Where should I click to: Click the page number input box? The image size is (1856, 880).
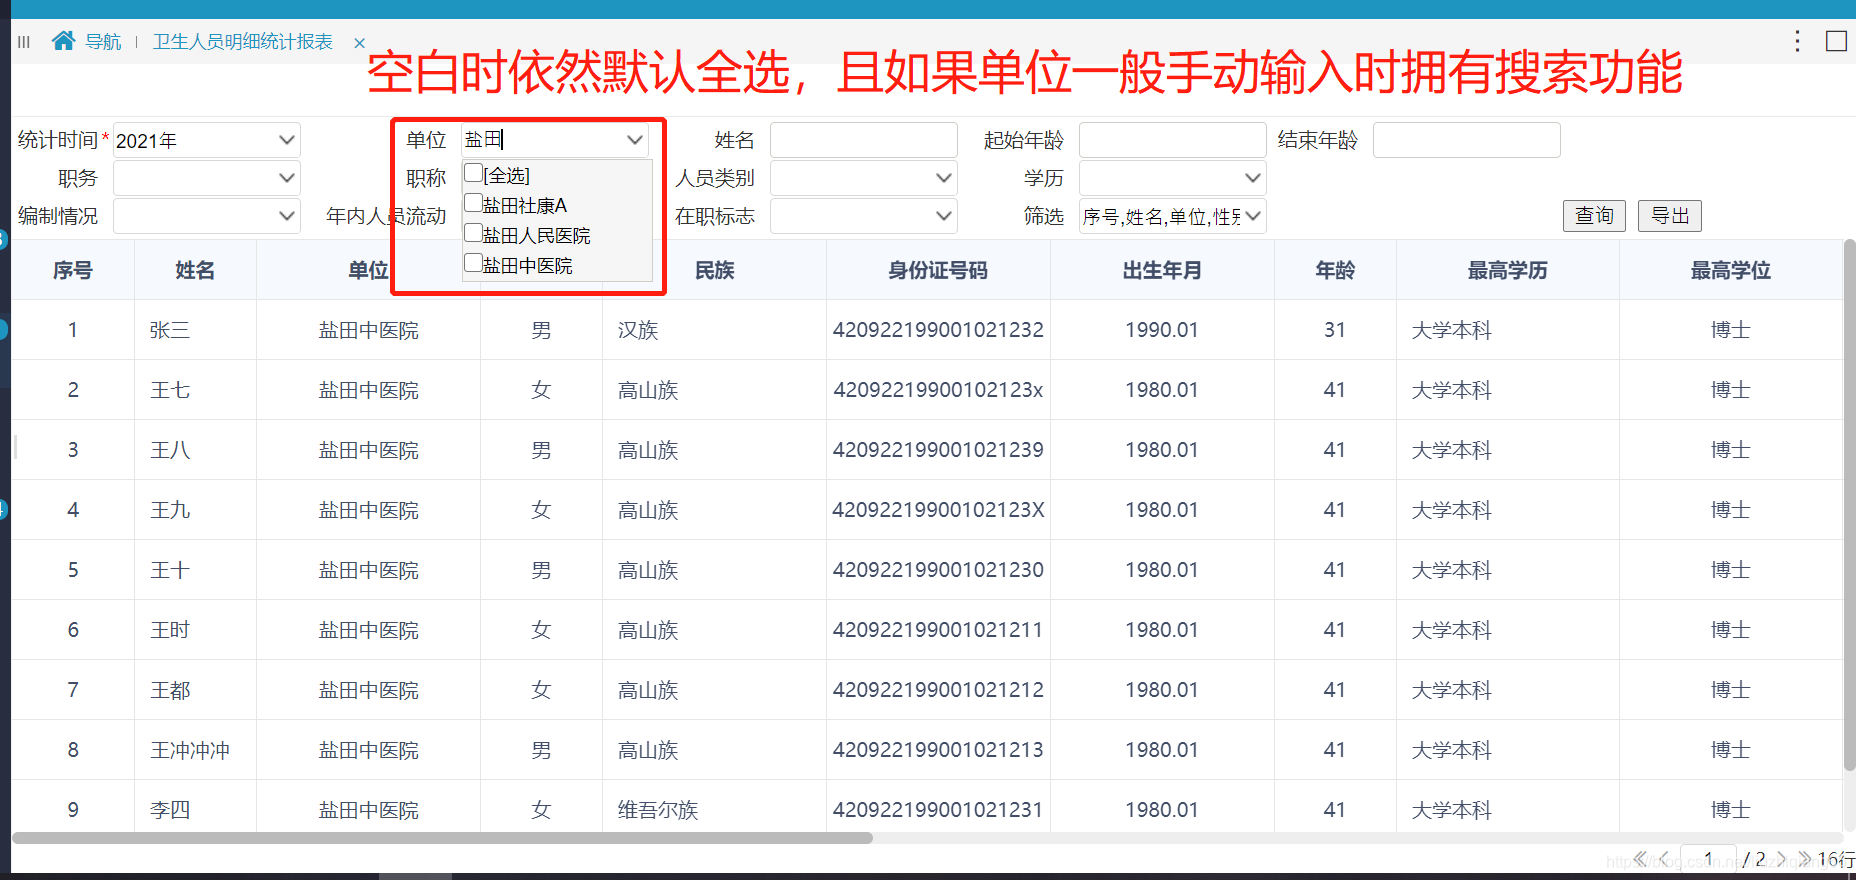pyautogui.click(x=1708, y=858)
